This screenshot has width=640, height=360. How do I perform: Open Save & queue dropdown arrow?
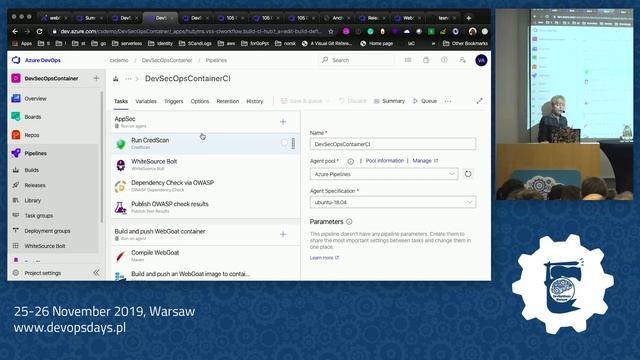point(327,101)
